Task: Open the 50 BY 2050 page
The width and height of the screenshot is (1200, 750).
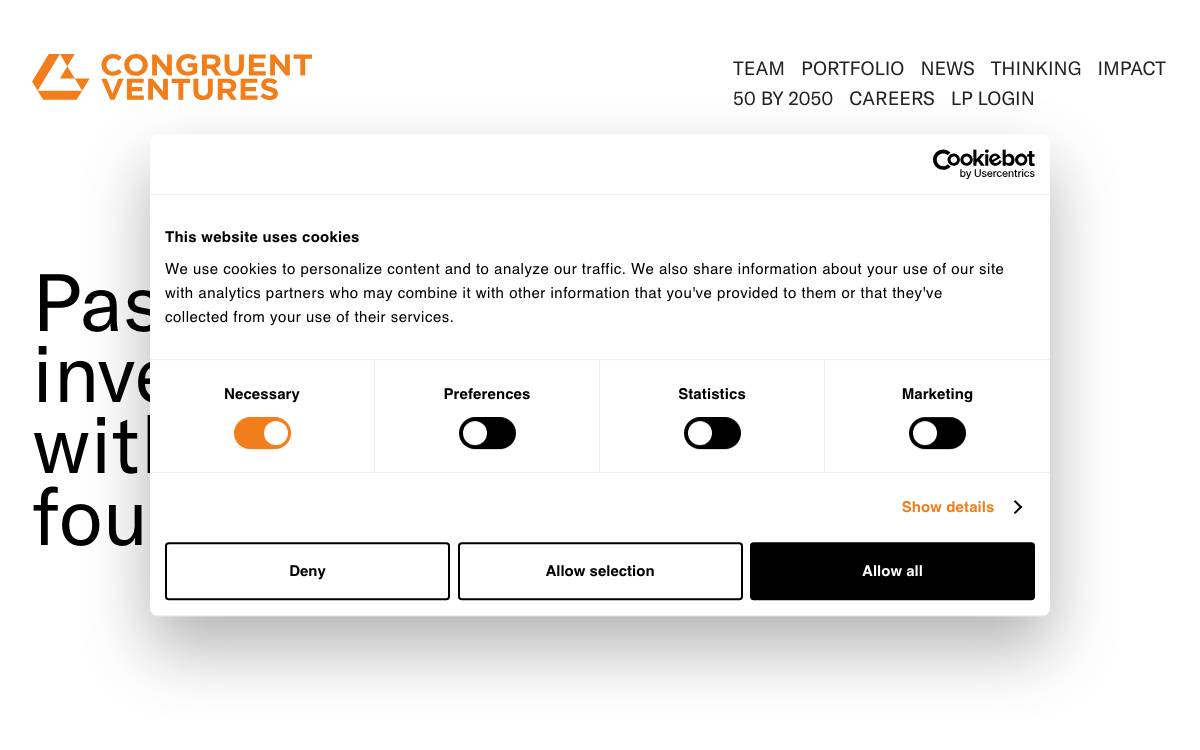Action: point(783,99)
